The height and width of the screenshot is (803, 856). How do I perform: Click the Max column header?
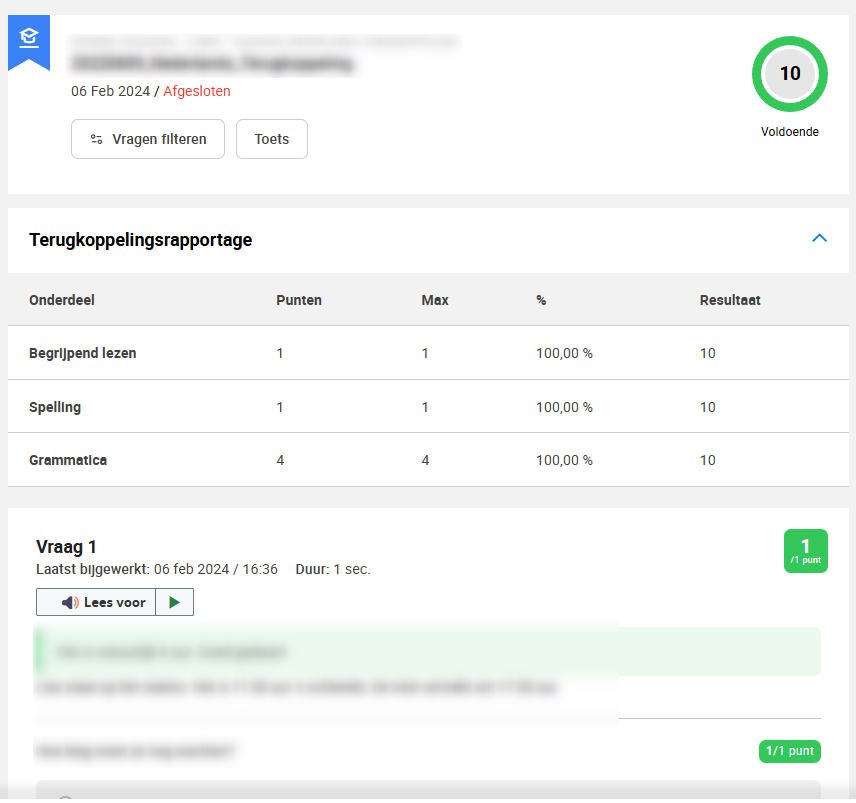[x=435, y=300]
